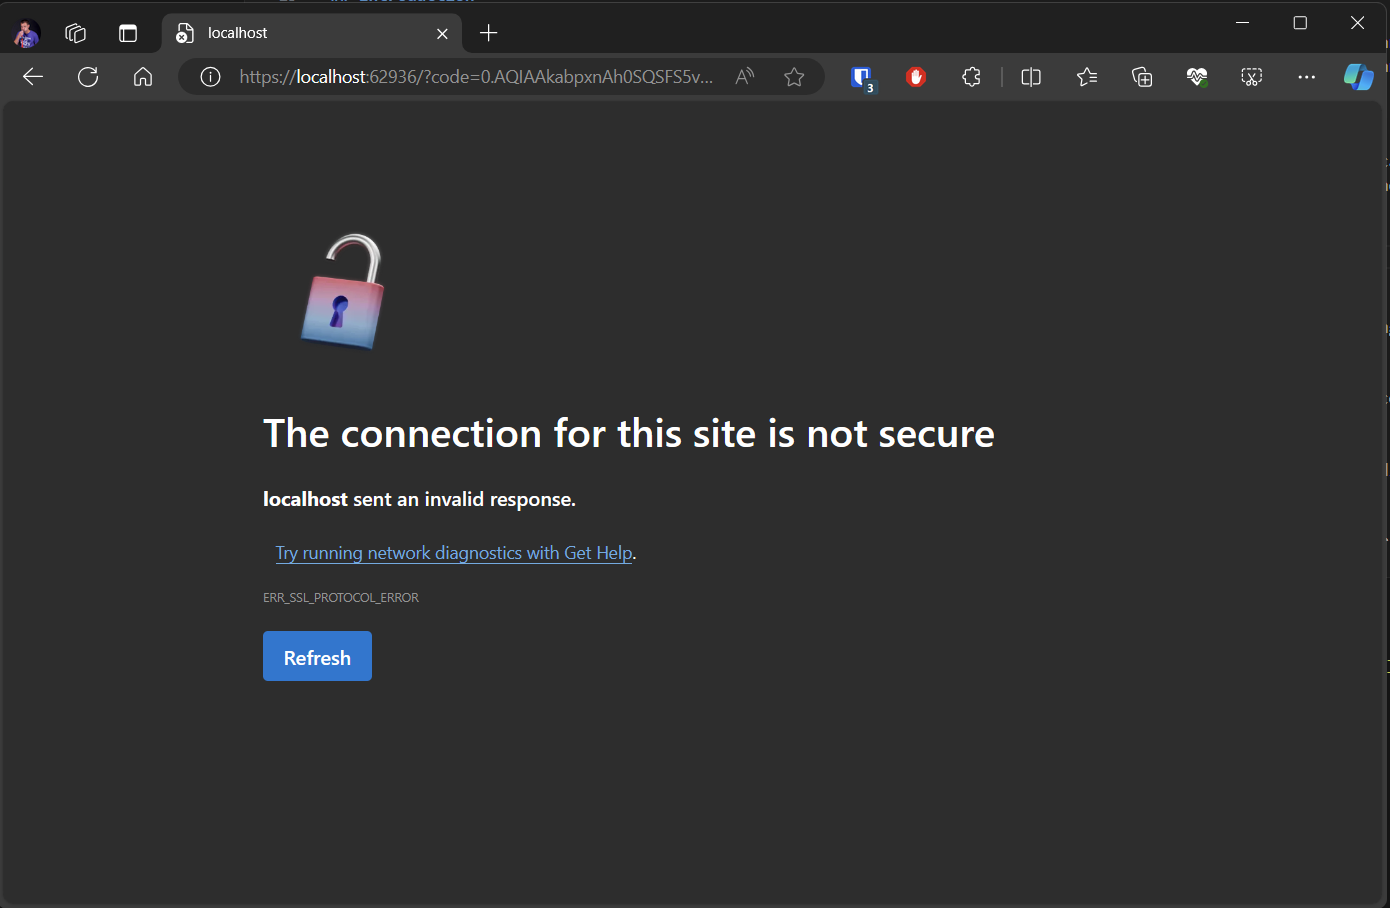Open Settings and more menu
Image resolution: width=1390 pixels, height=908 pixels.
1306,76
